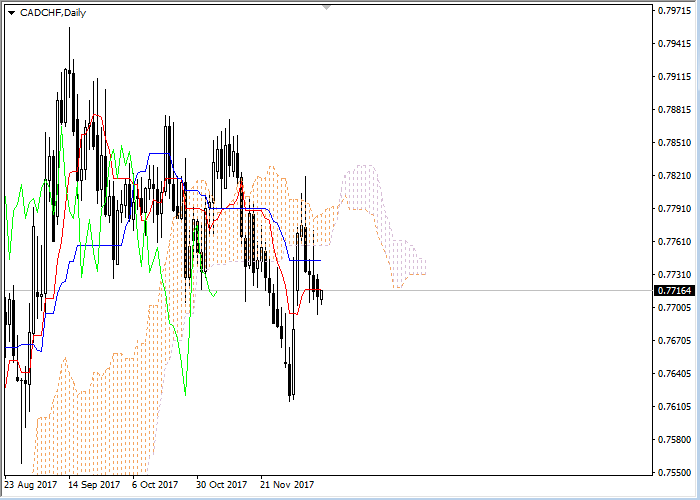The width and height of the screenshot is (700, 500).
Task: Click the 14 Sep 2017 date label
Action: (x=94, y=484)
